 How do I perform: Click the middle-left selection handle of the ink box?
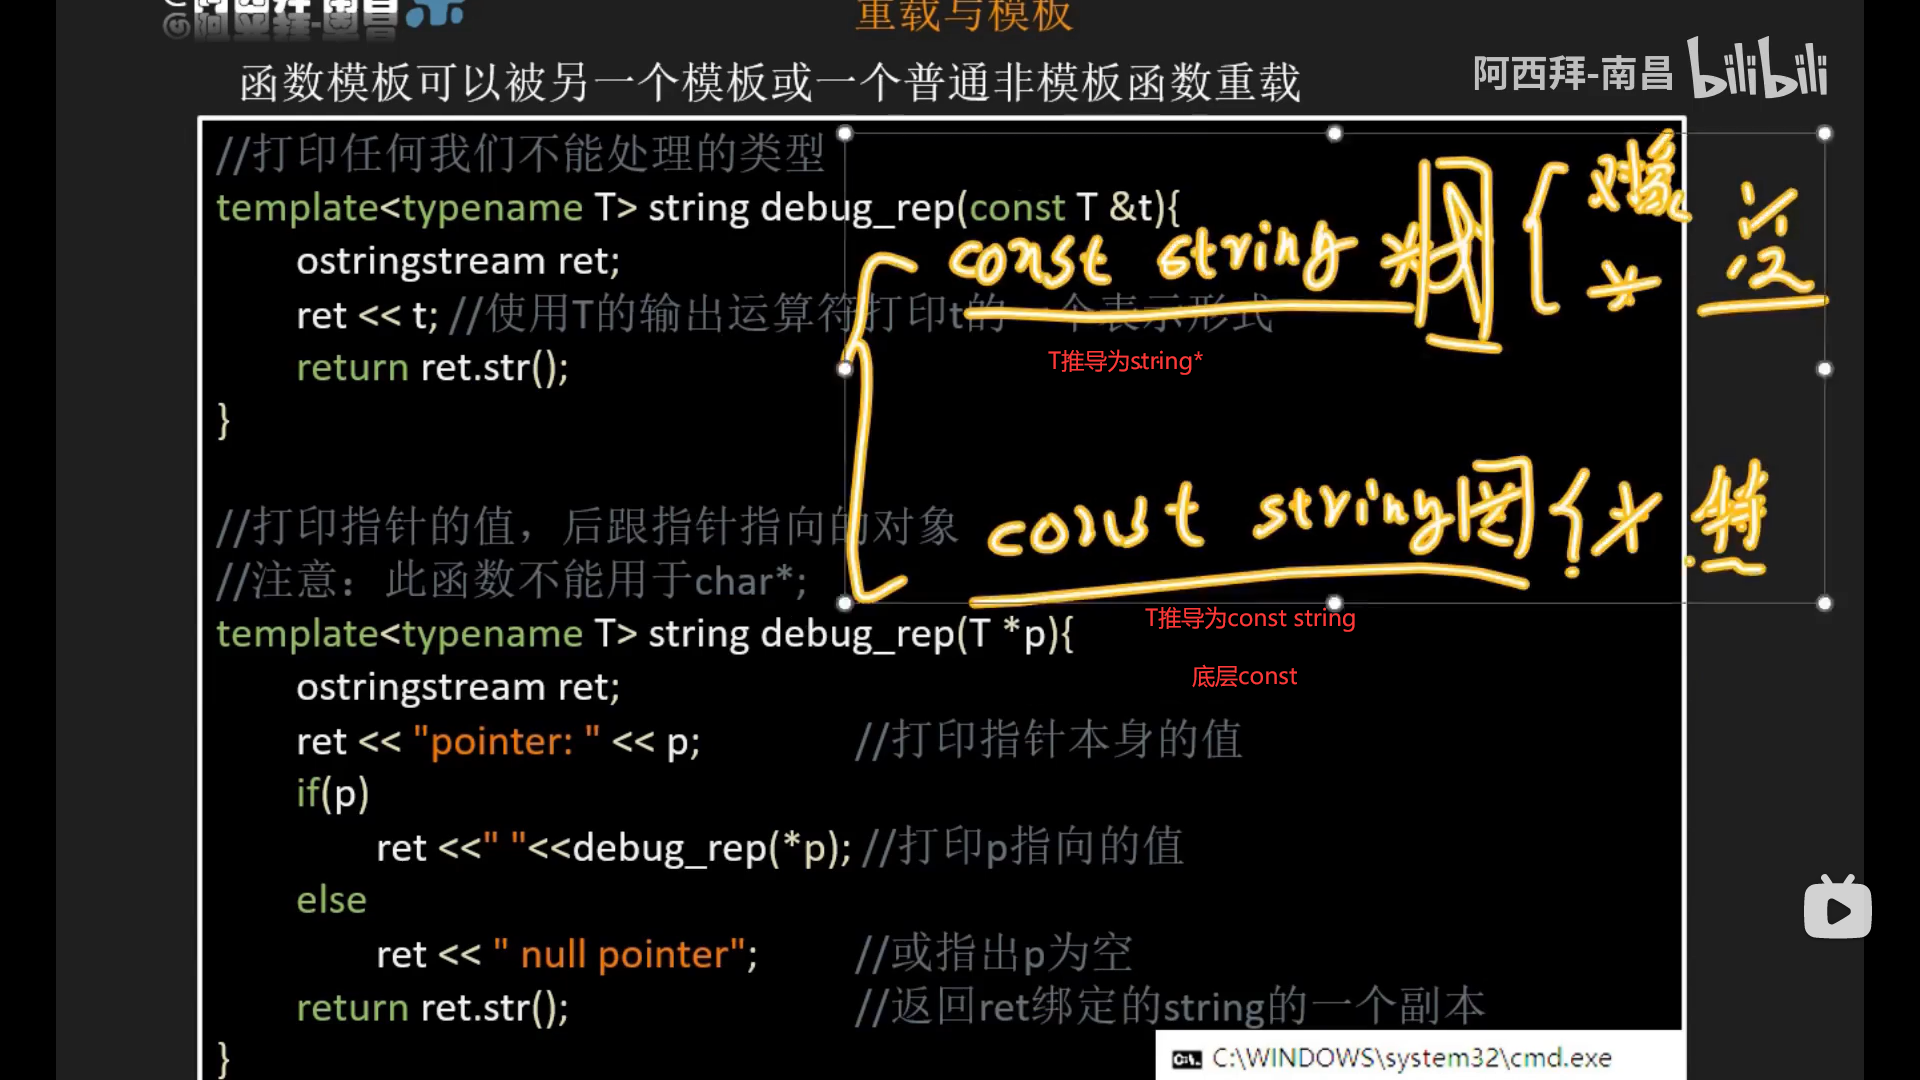click(845, 369)
